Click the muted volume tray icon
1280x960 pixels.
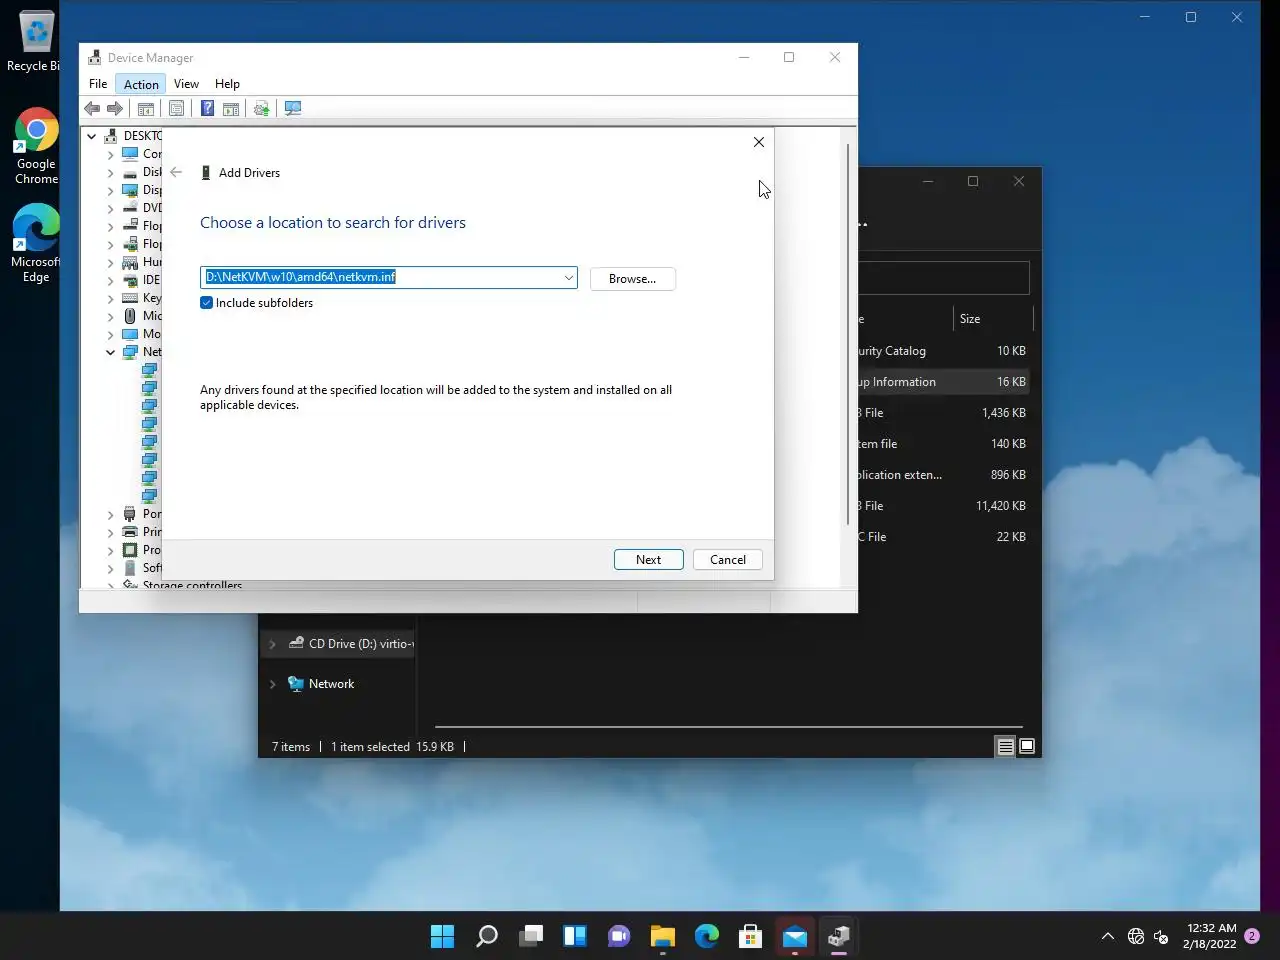click(1161, 936)
